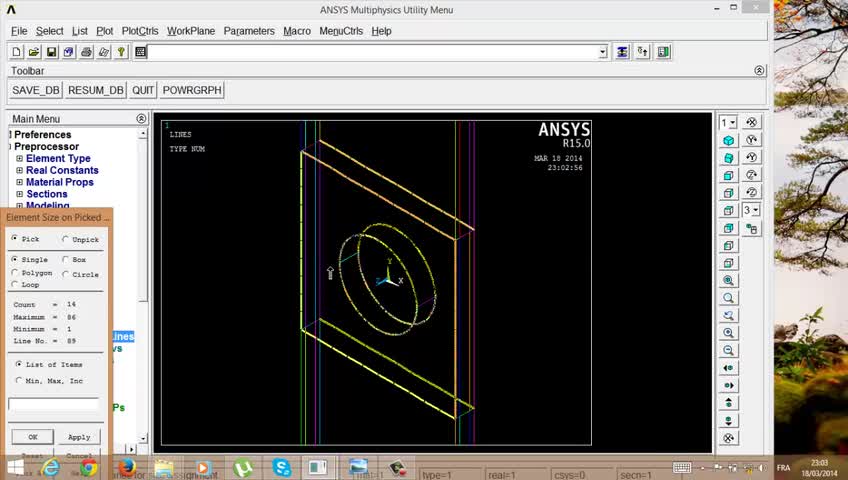This screenshot has width=848, height=480.
Task: Click the Zoom Out minus magnifier icon
Action: click(x=728, y=350)
